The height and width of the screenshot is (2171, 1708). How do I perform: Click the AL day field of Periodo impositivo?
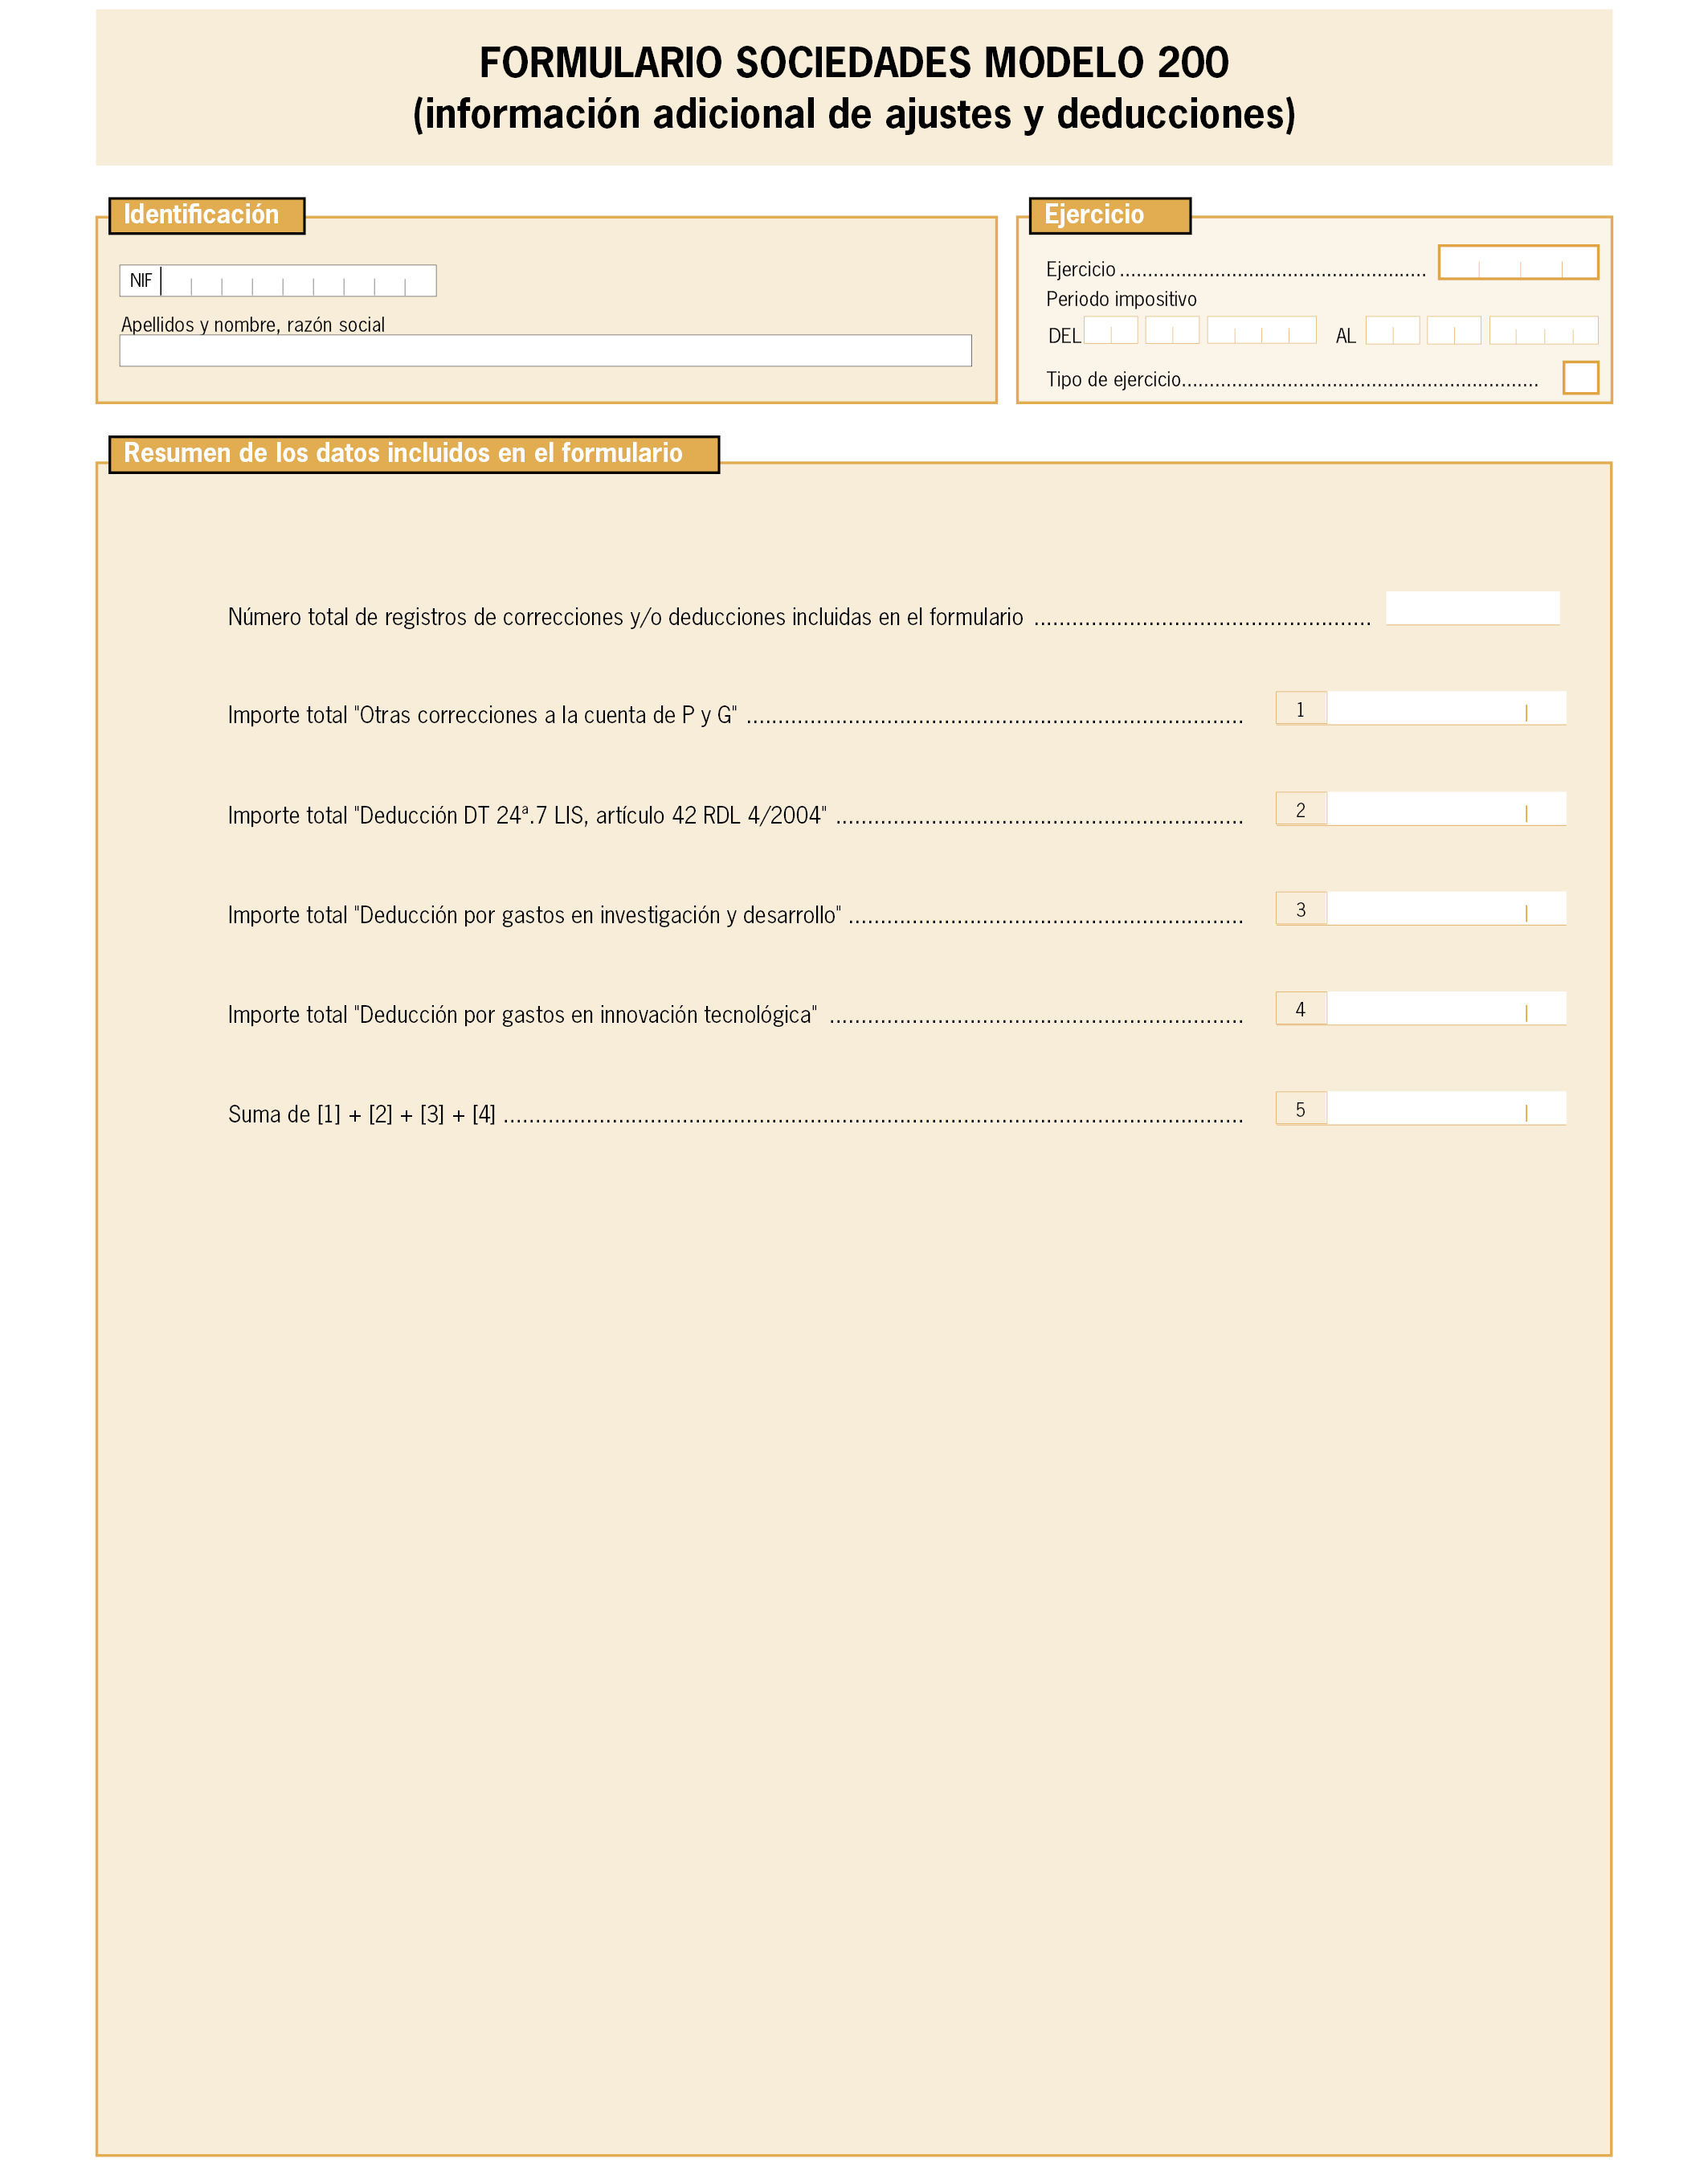tap(1392, 330)
